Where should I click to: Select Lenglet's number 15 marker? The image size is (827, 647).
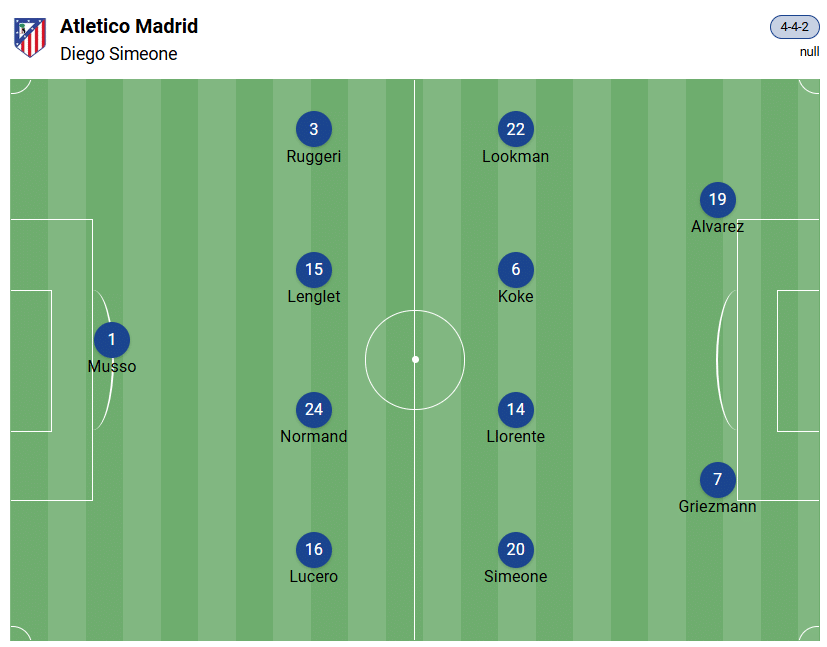[x=314, y=269]
